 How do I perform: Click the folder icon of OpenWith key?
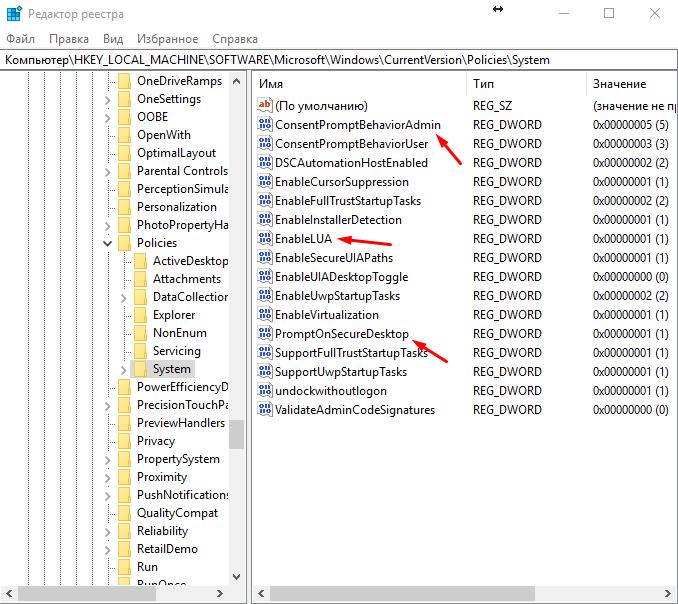click(x=125, y=135)
